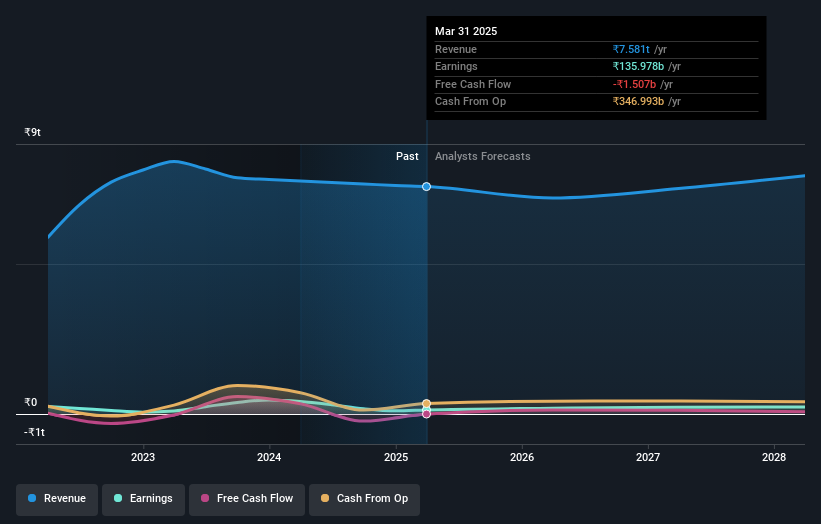The height and width of the screenshot is (524, 821).
Task: Click the 2025 x-axis label
Action: (x=396, y=457)
